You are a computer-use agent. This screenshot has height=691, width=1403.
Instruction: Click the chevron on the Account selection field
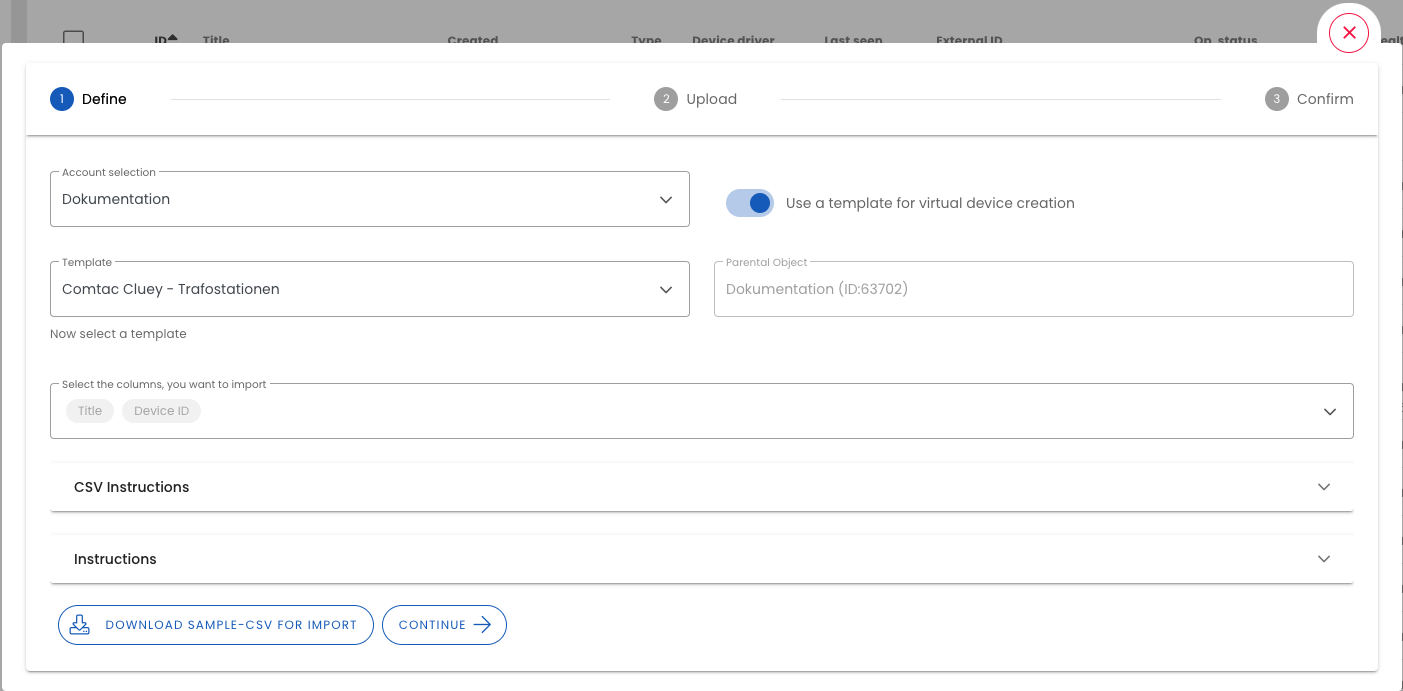coord(666,199)
